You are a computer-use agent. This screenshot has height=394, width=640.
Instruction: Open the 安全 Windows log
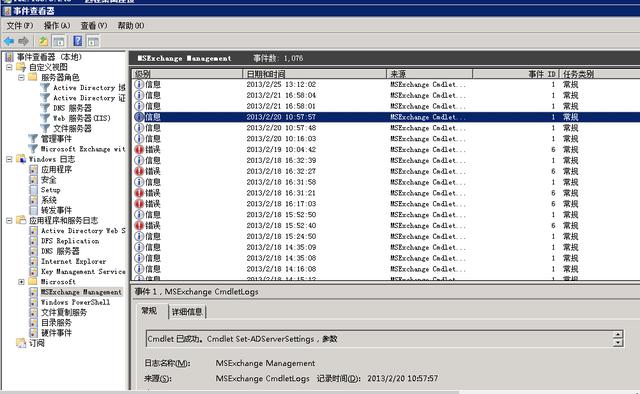pyautogui.click(x=49, y=180)
